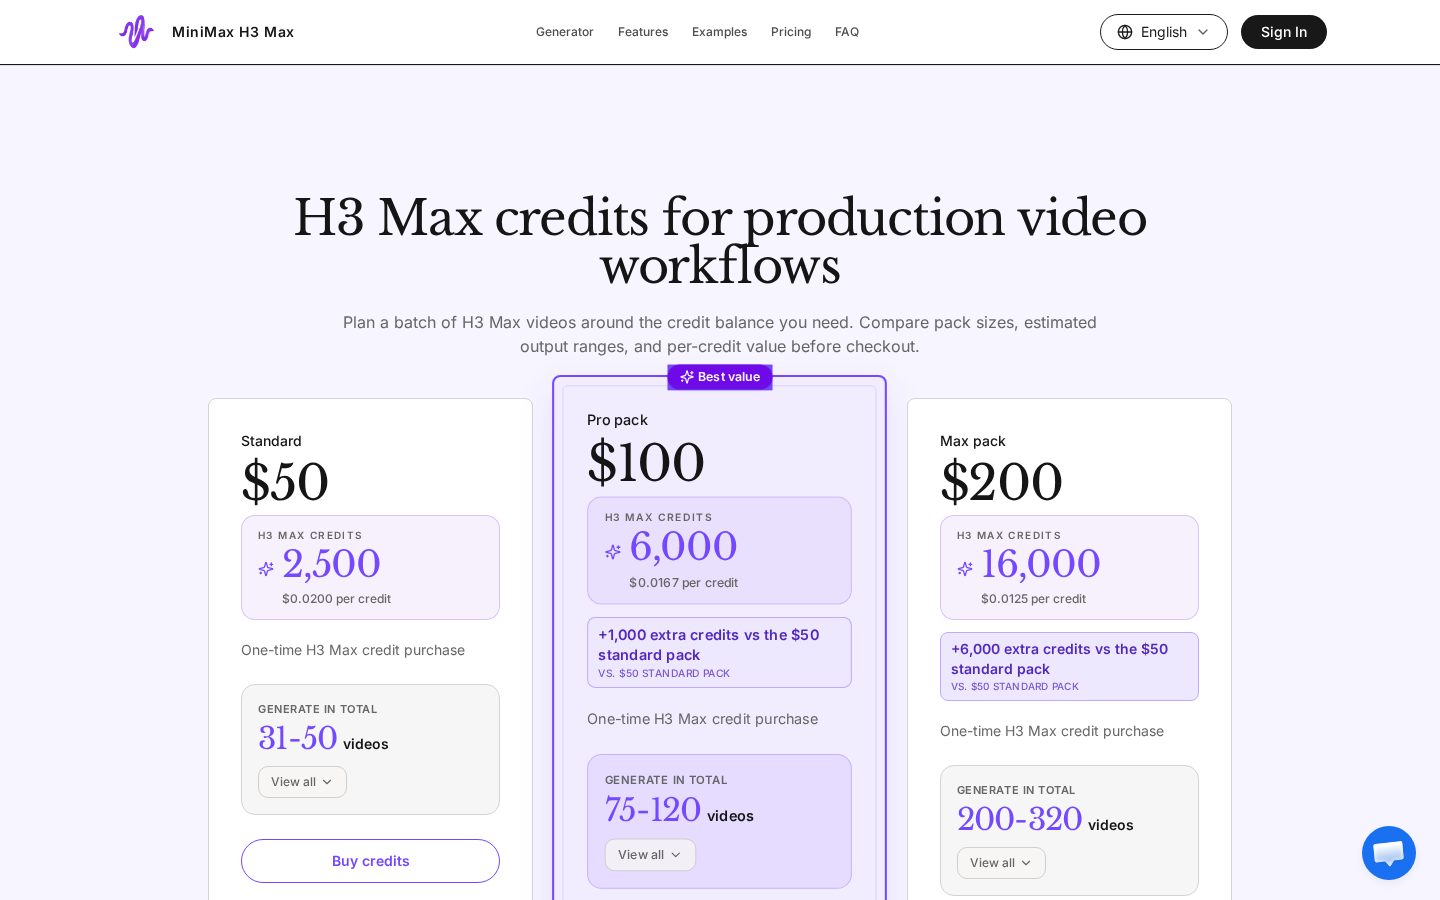The width and height of the screenshot is (1440, 900).
Task: Click the "Max pack" label
Action: coord(972,441)
